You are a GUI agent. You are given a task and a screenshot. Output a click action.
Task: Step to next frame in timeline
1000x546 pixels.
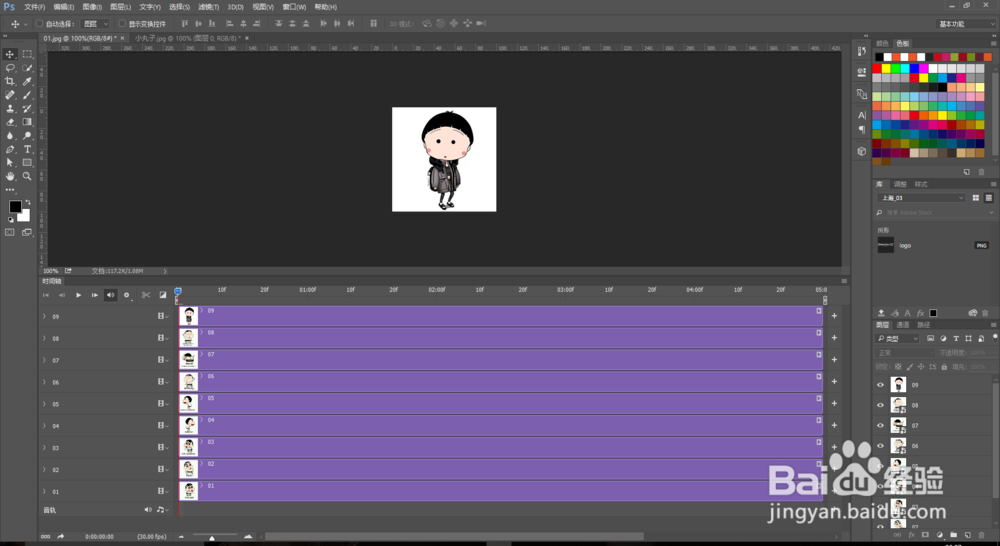coord(94,295)
